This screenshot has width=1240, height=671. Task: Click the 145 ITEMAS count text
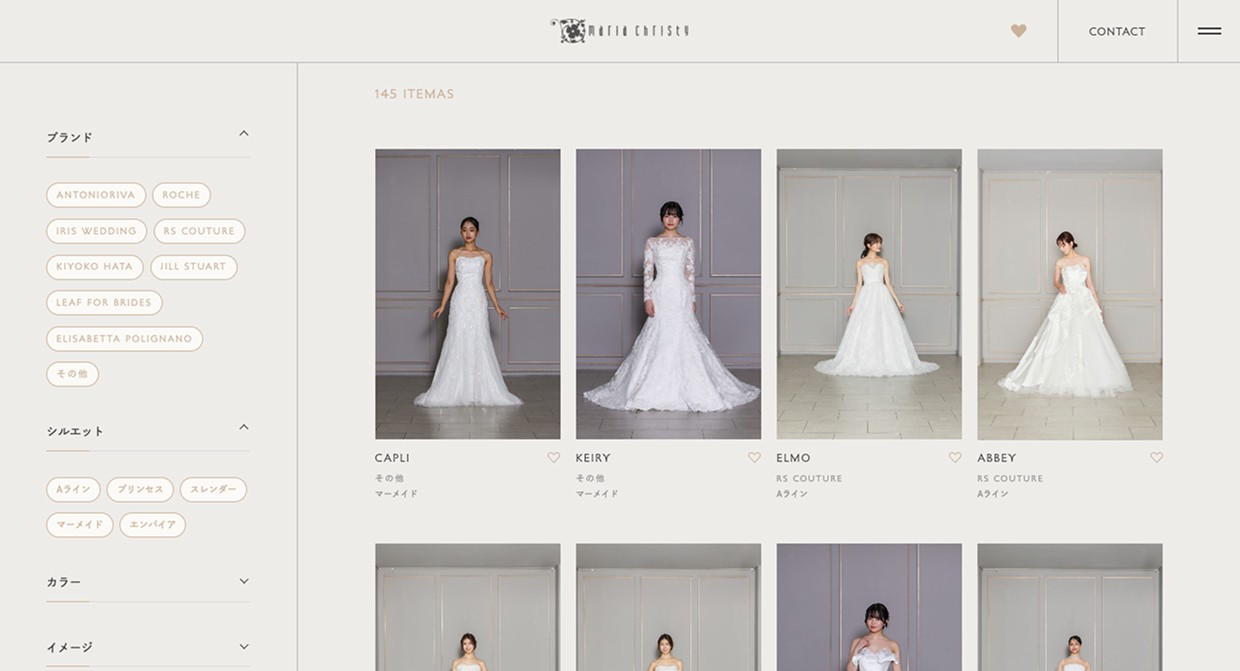(x=414, y=94)
